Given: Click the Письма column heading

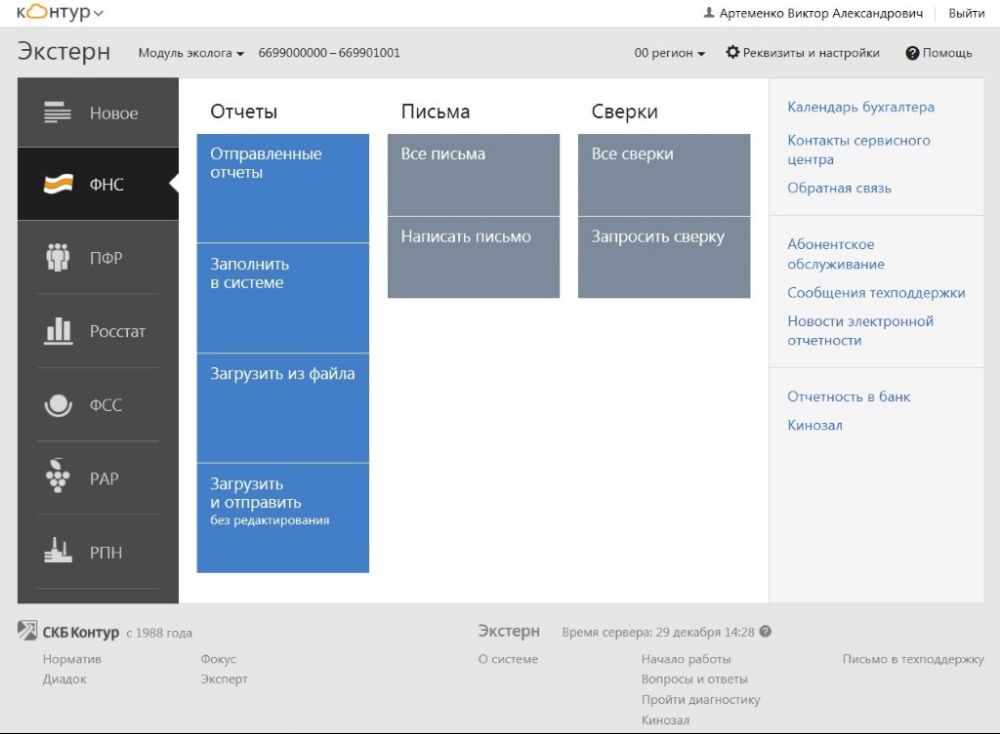Looking at the screenshot, I should [x=436, y=112].
